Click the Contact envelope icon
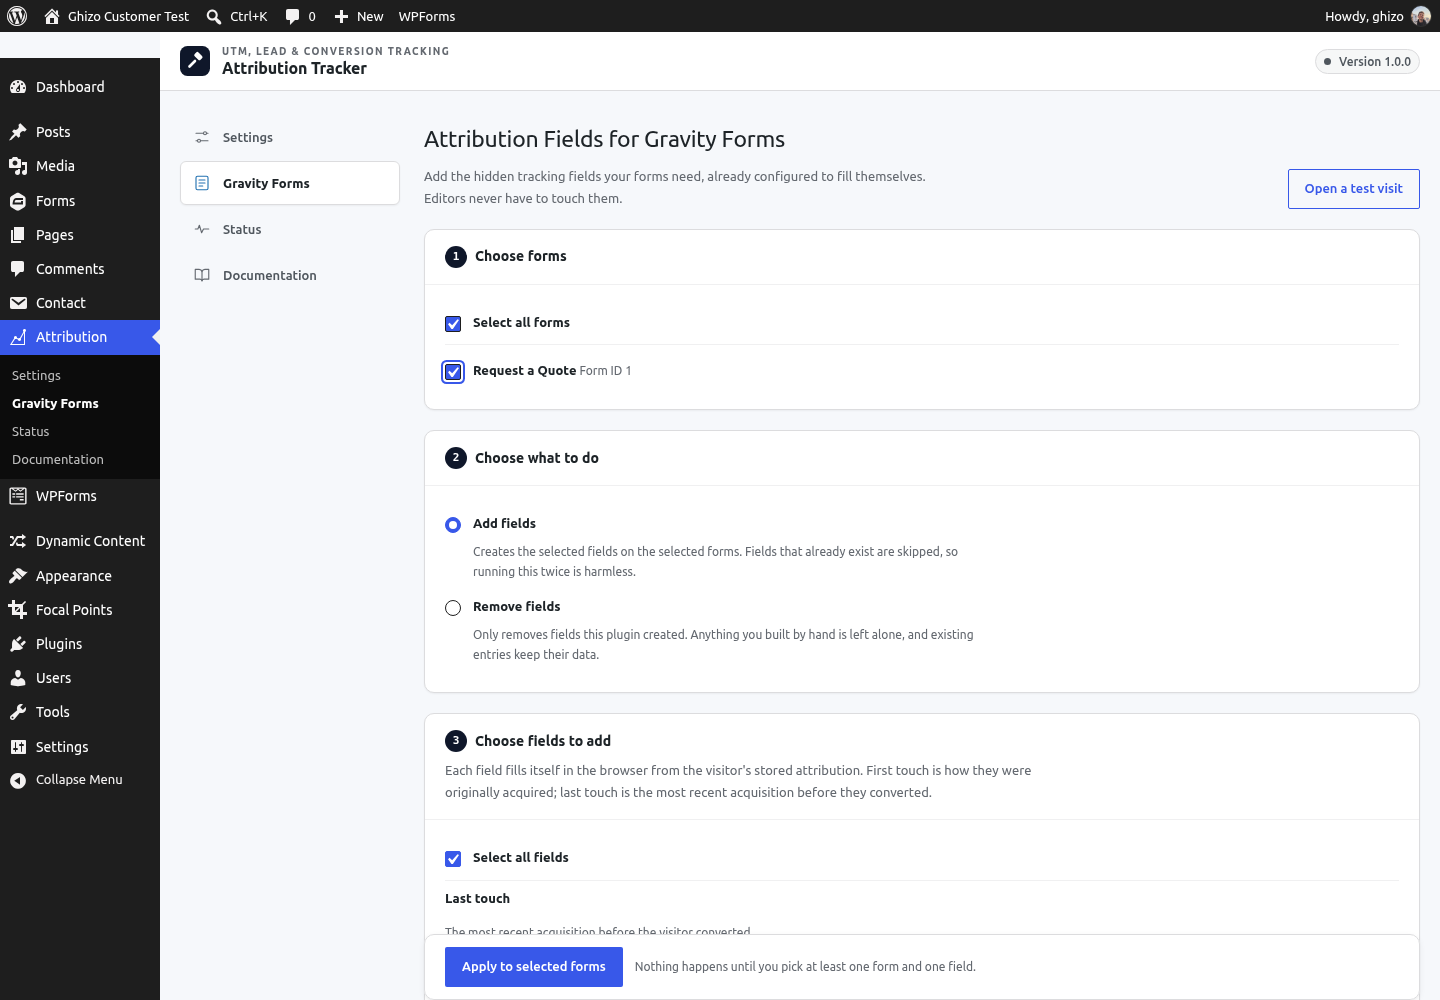Viewport: 1440px width, 1000px height. 18,303
